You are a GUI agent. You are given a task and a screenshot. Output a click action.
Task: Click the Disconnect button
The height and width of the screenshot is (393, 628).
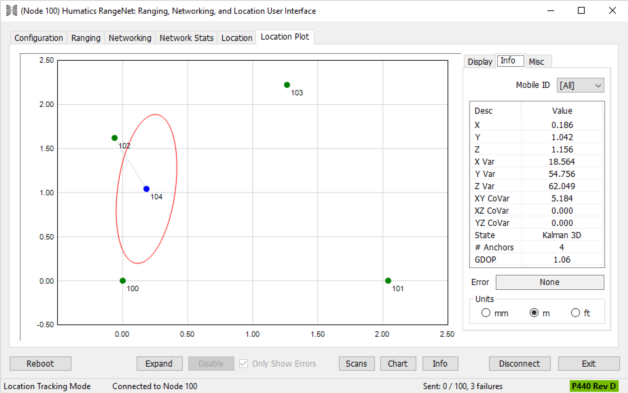pyautogui.click(x=519, y=363)
